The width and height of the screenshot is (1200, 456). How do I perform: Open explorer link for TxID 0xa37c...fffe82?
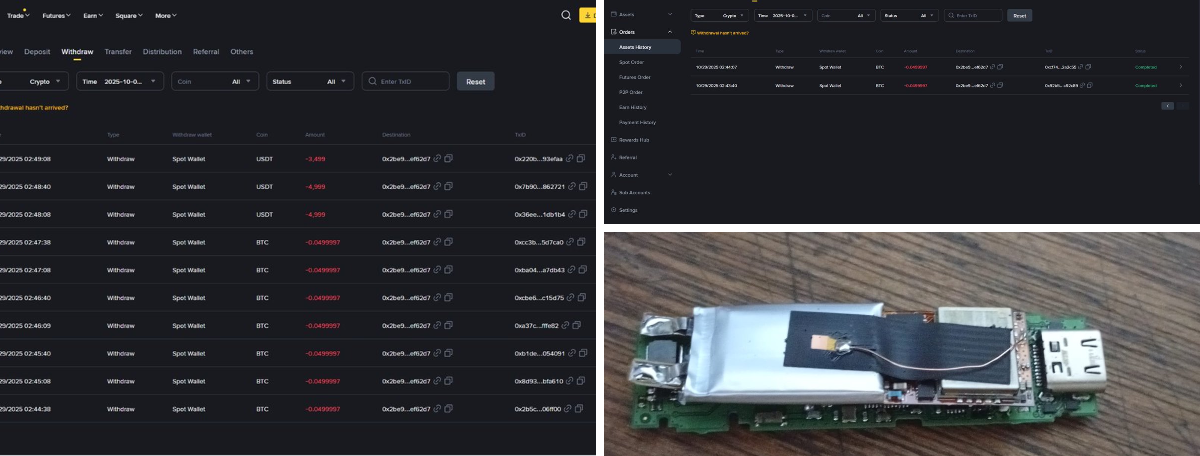[565, 326]
